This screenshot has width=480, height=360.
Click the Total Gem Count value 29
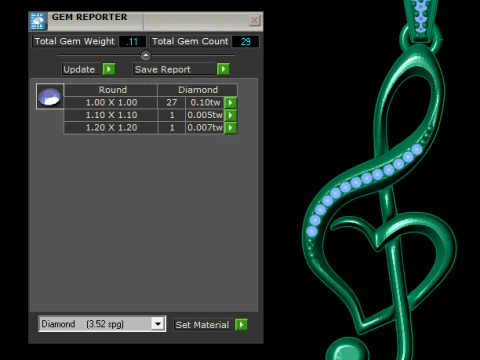click(245, 42)
